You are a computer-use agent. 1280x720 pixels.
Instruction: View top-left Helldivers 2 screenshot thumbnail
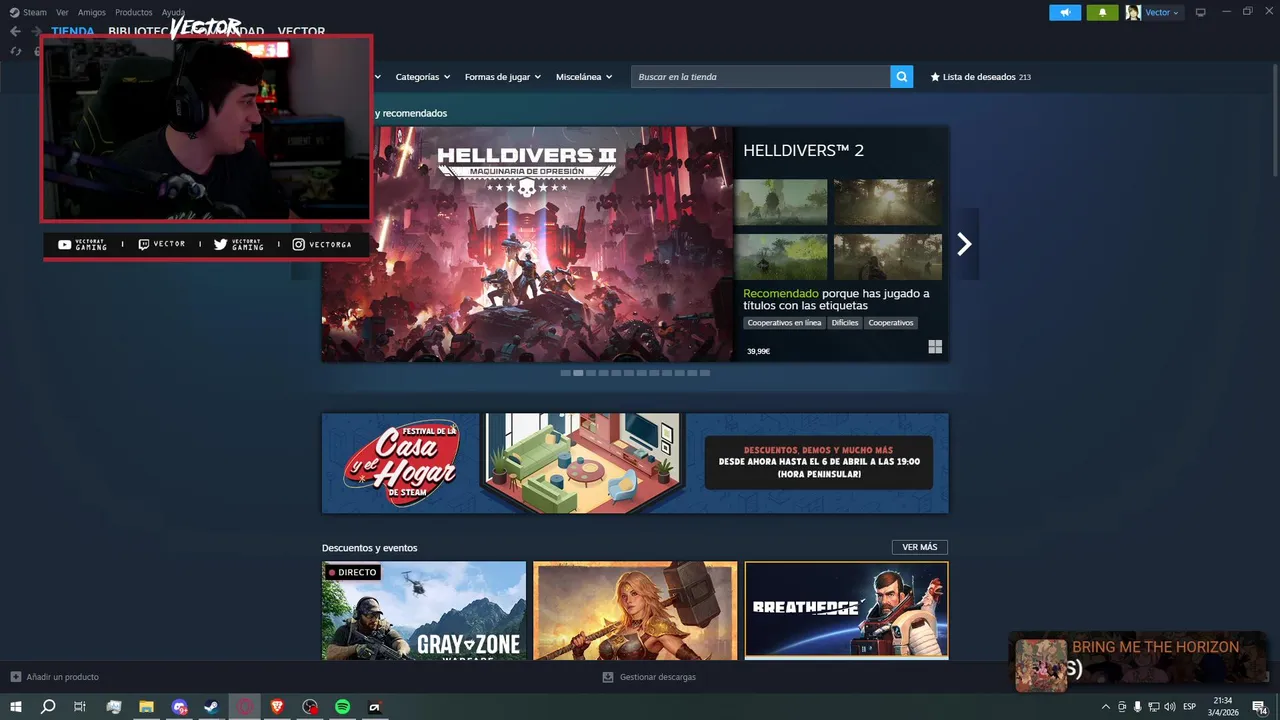(x=781, y=203)
